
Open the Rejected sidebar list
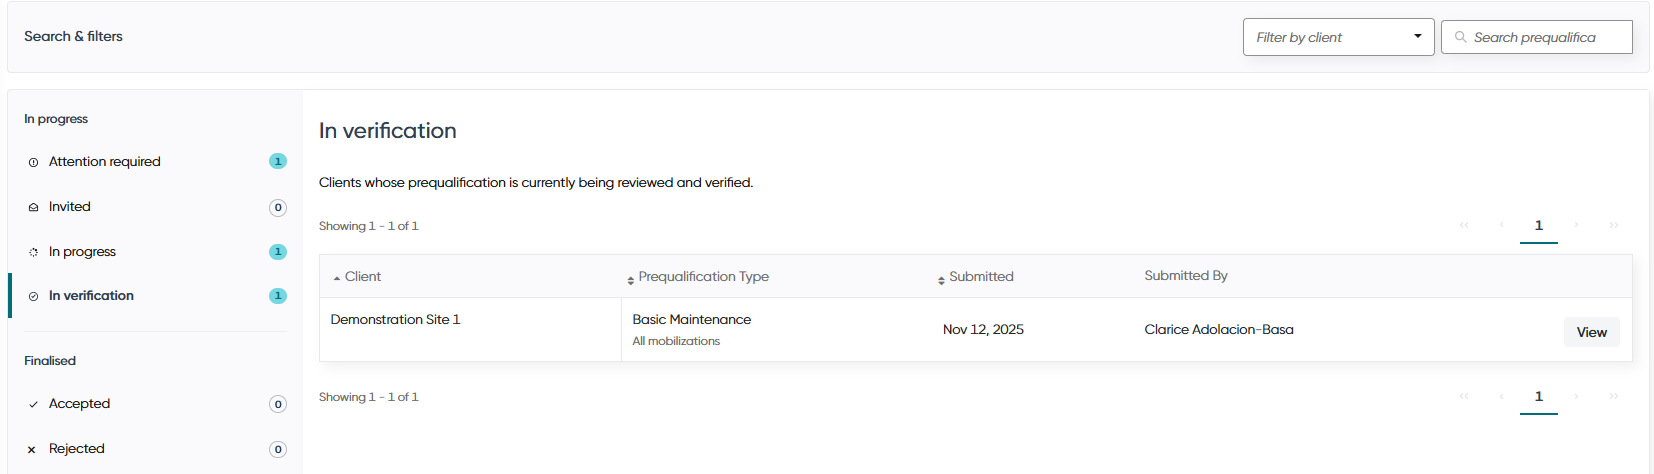(x=156, y=449)
